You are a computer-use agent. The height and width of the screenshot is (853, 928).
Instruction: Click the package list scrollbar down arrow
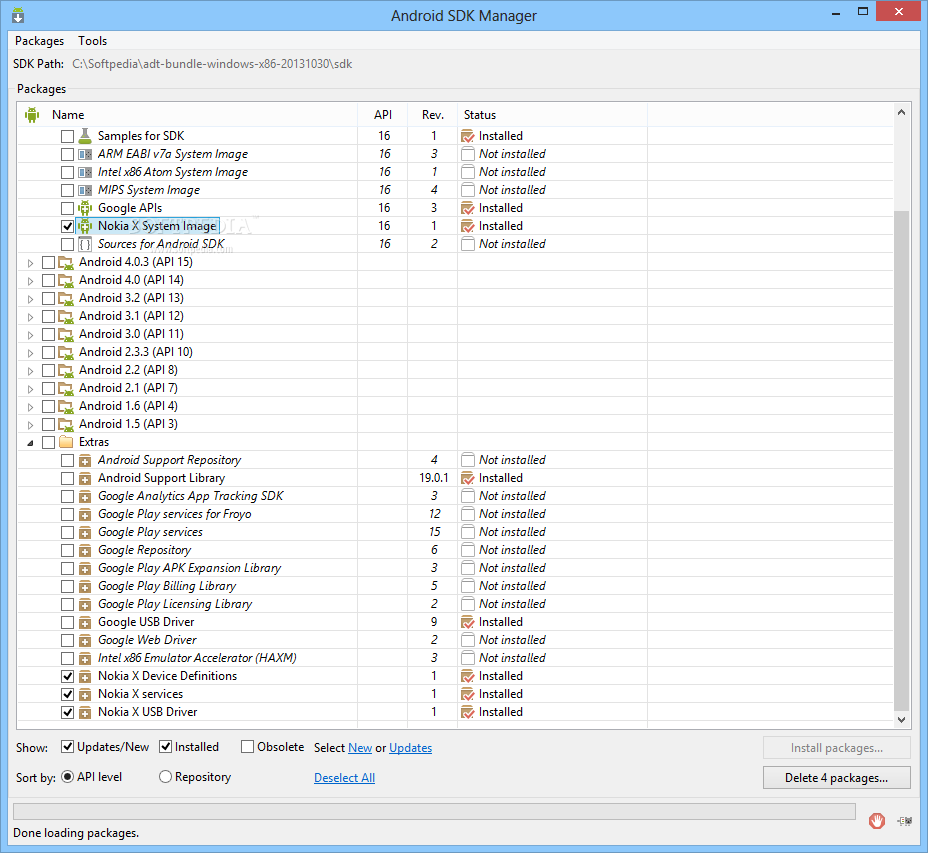[x=901, y=720]
